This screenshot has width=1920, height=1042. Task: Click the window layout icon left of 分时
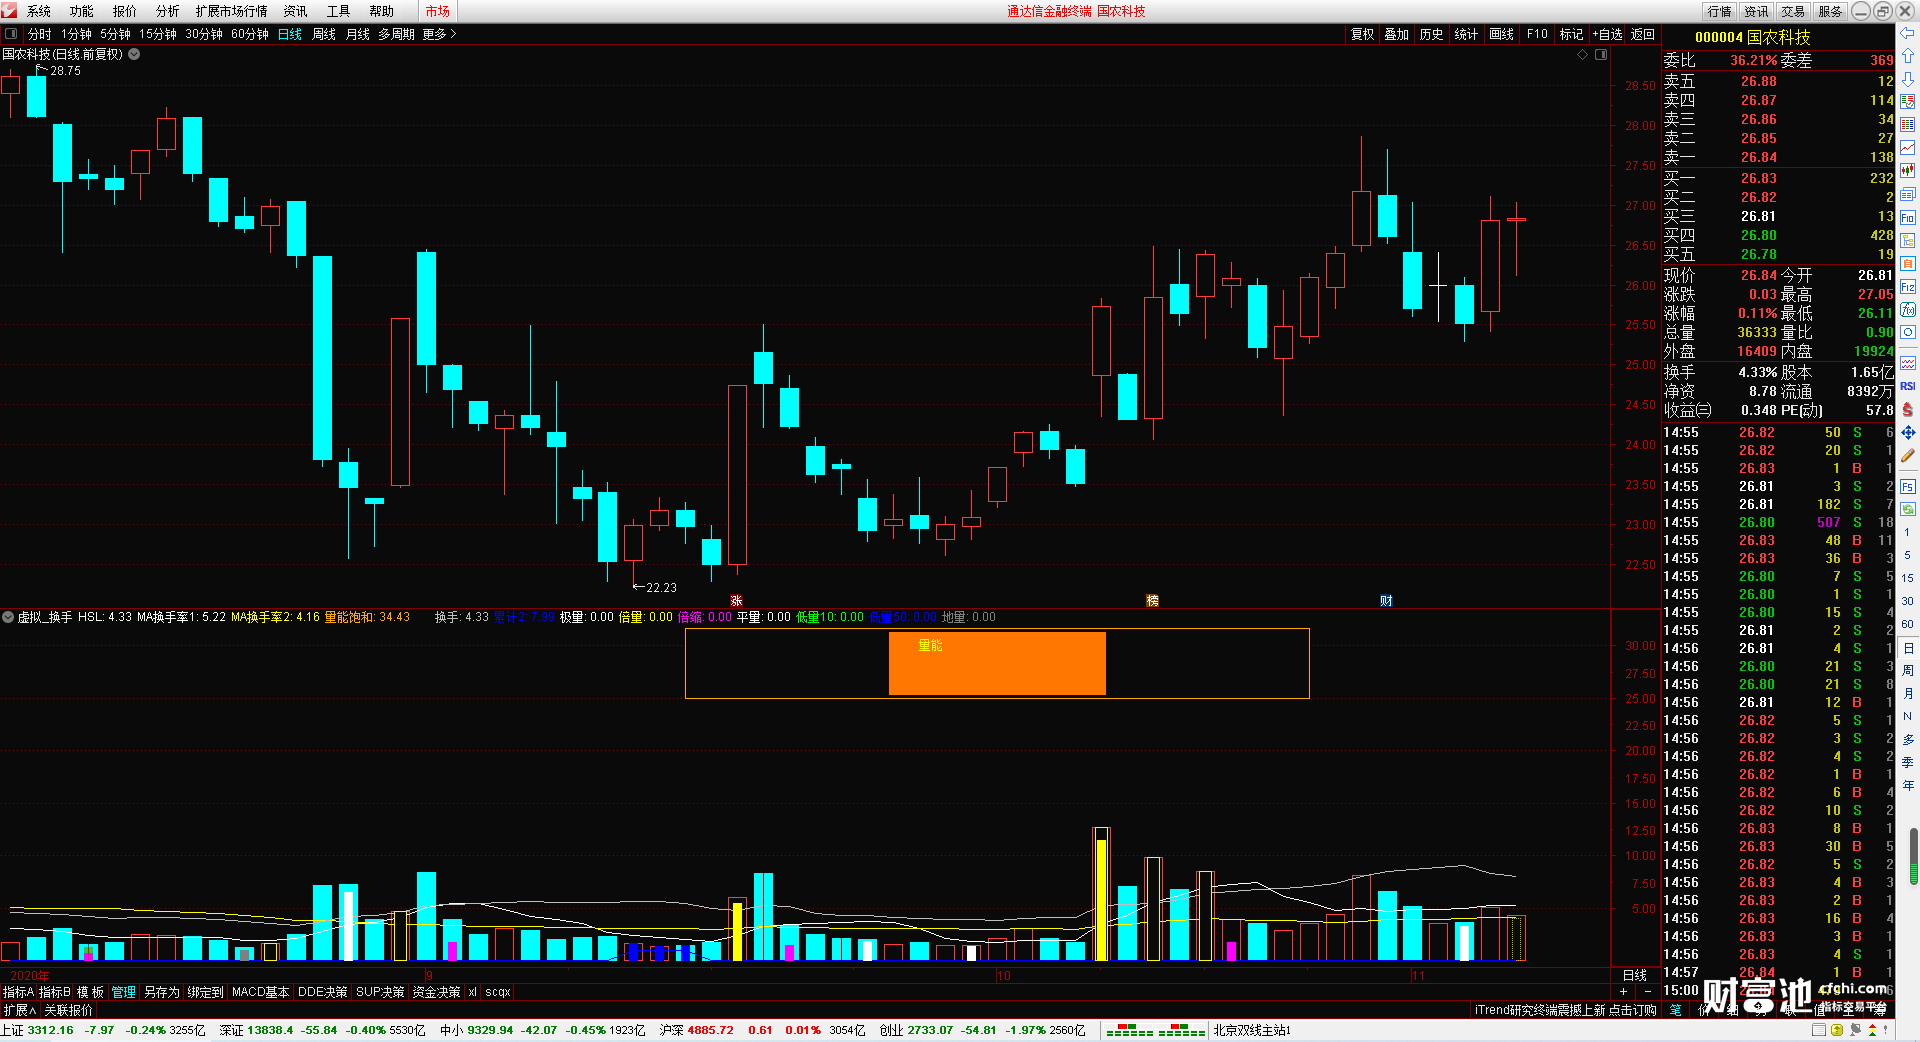(11, 34)
